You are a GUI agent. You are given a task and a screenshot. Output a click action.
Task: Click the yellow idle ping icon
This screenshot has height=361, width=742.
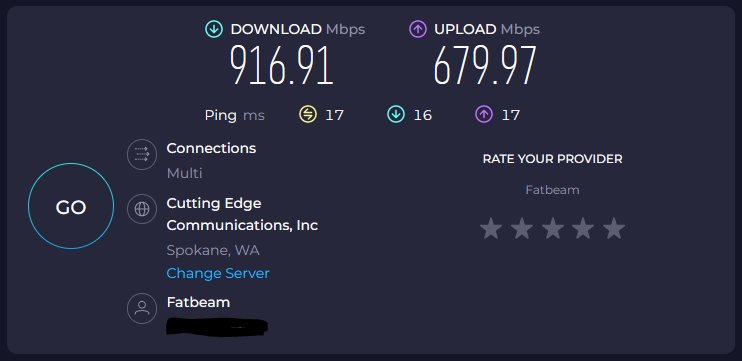[308, 115]
